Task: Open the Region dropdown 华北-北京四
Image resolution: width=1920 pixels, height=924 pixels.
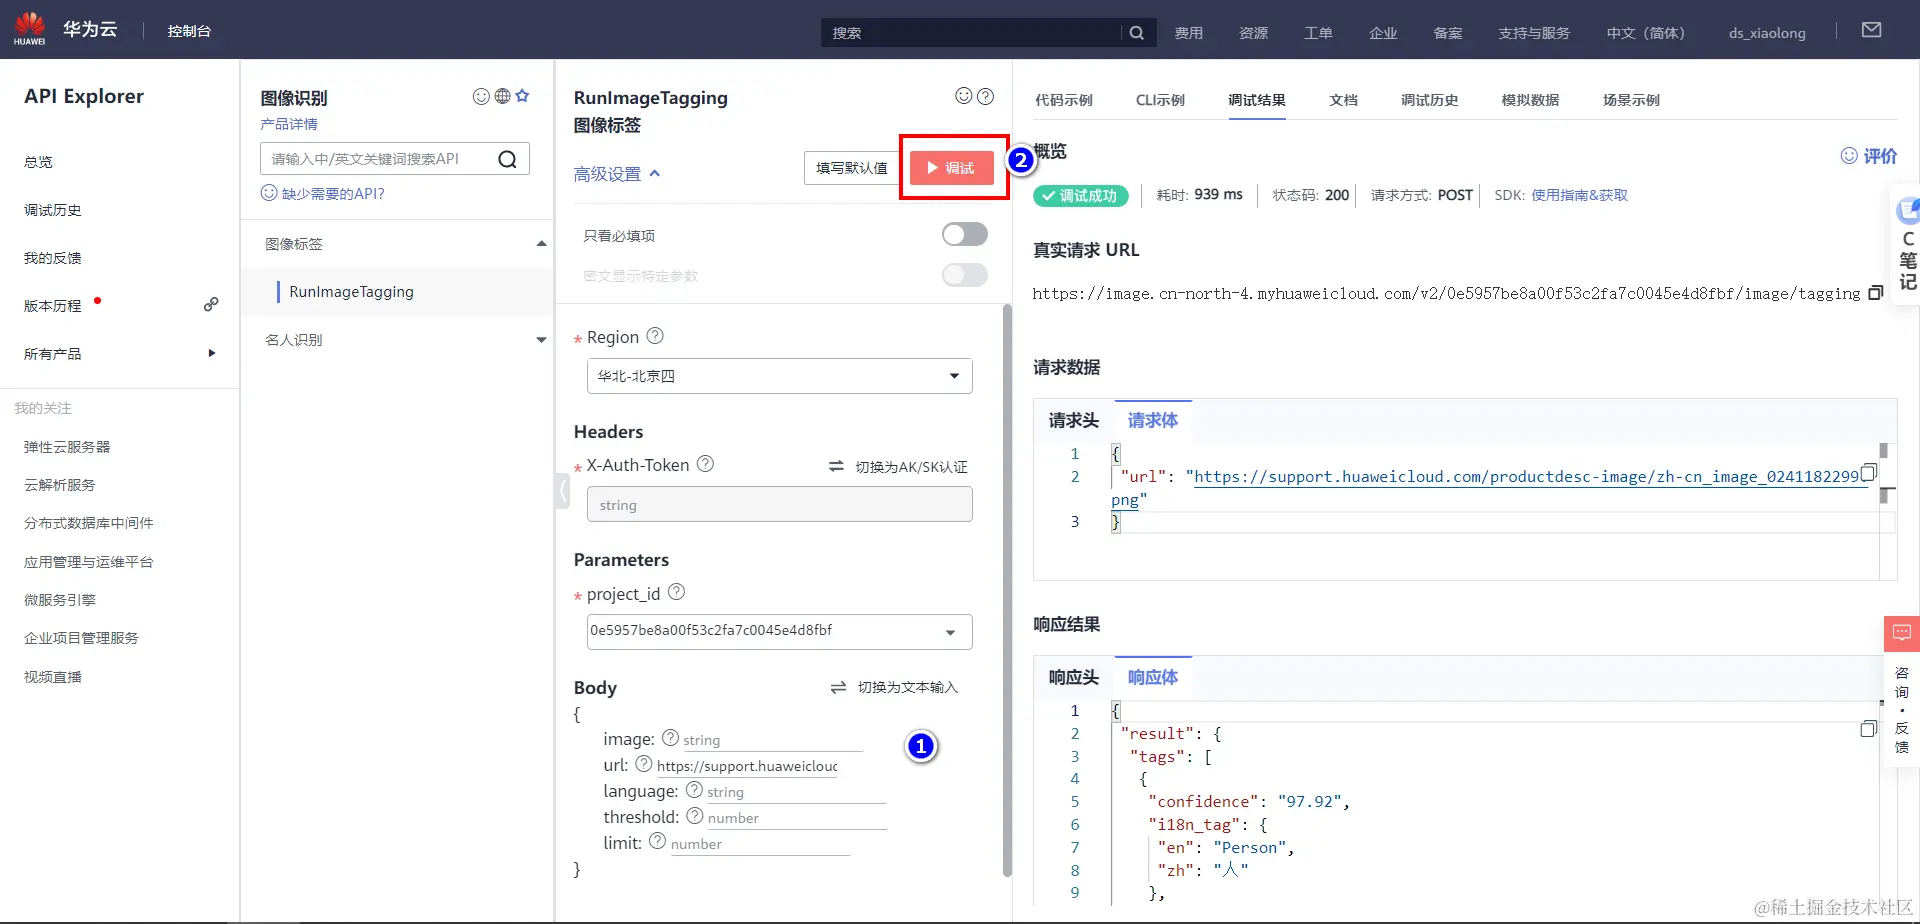Action: click(780, 376)
